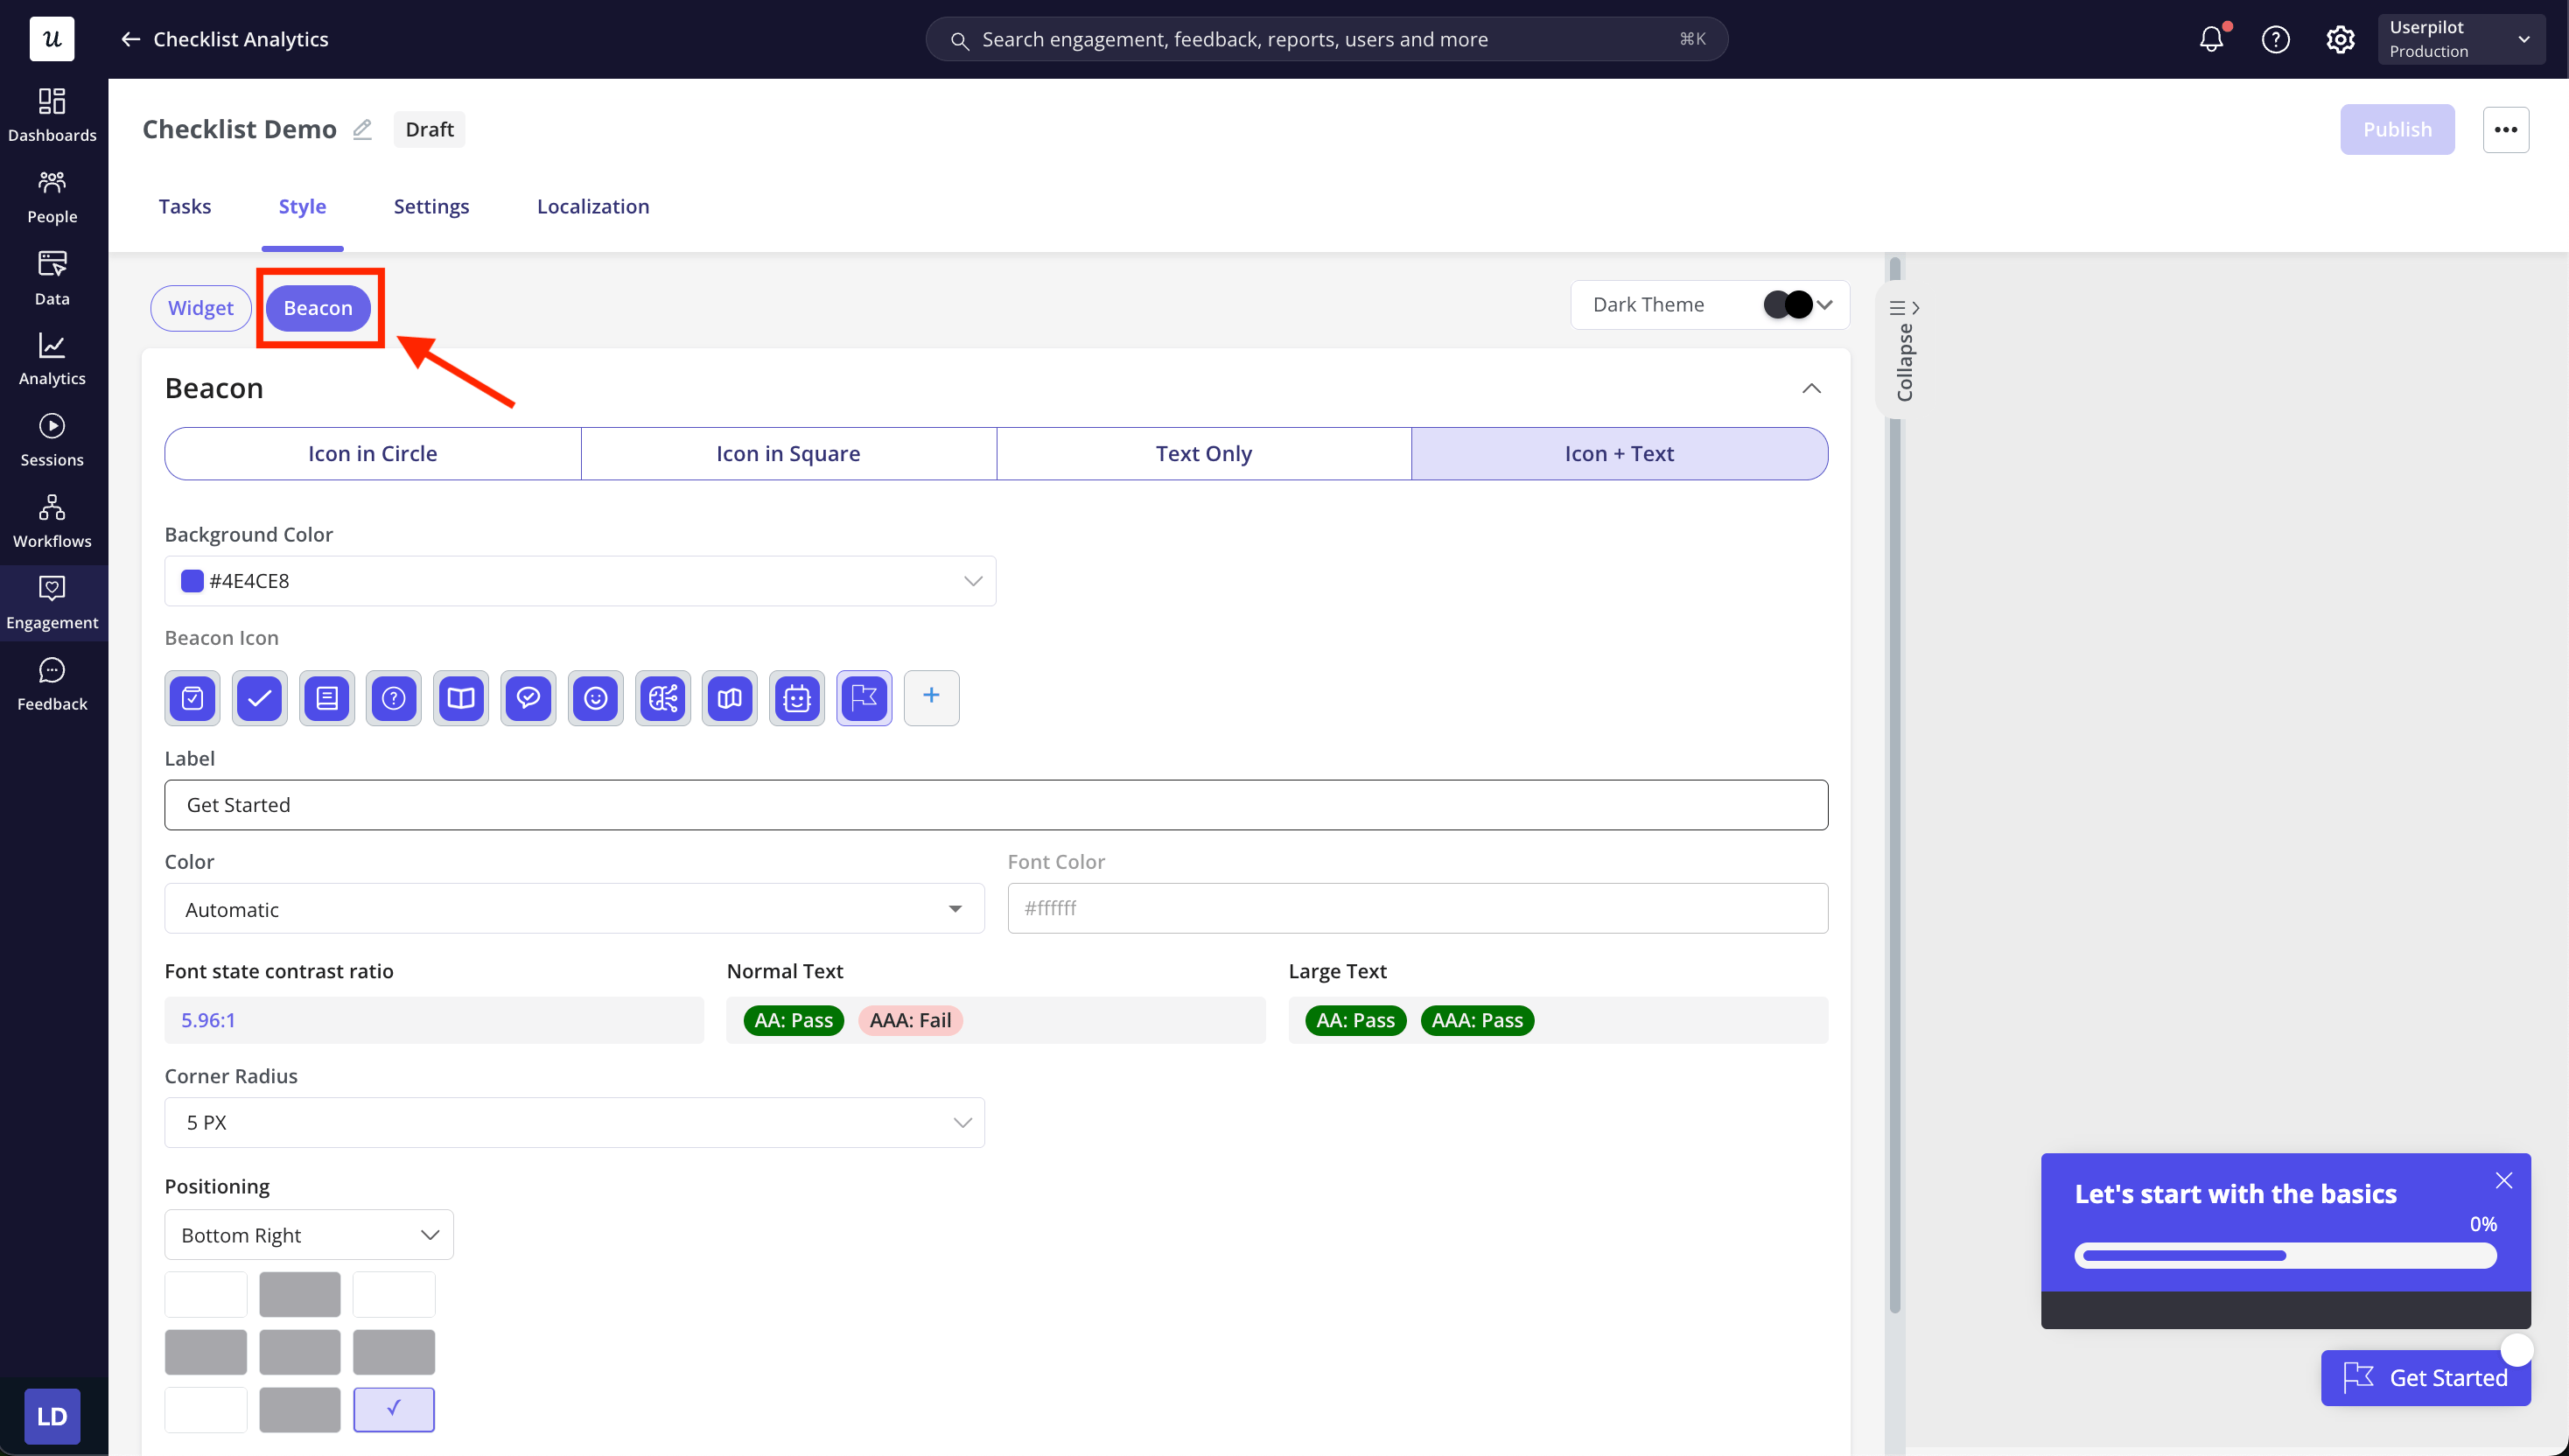
Task: Select the Beacon pill tab
Action: click(x=318, y=308)
